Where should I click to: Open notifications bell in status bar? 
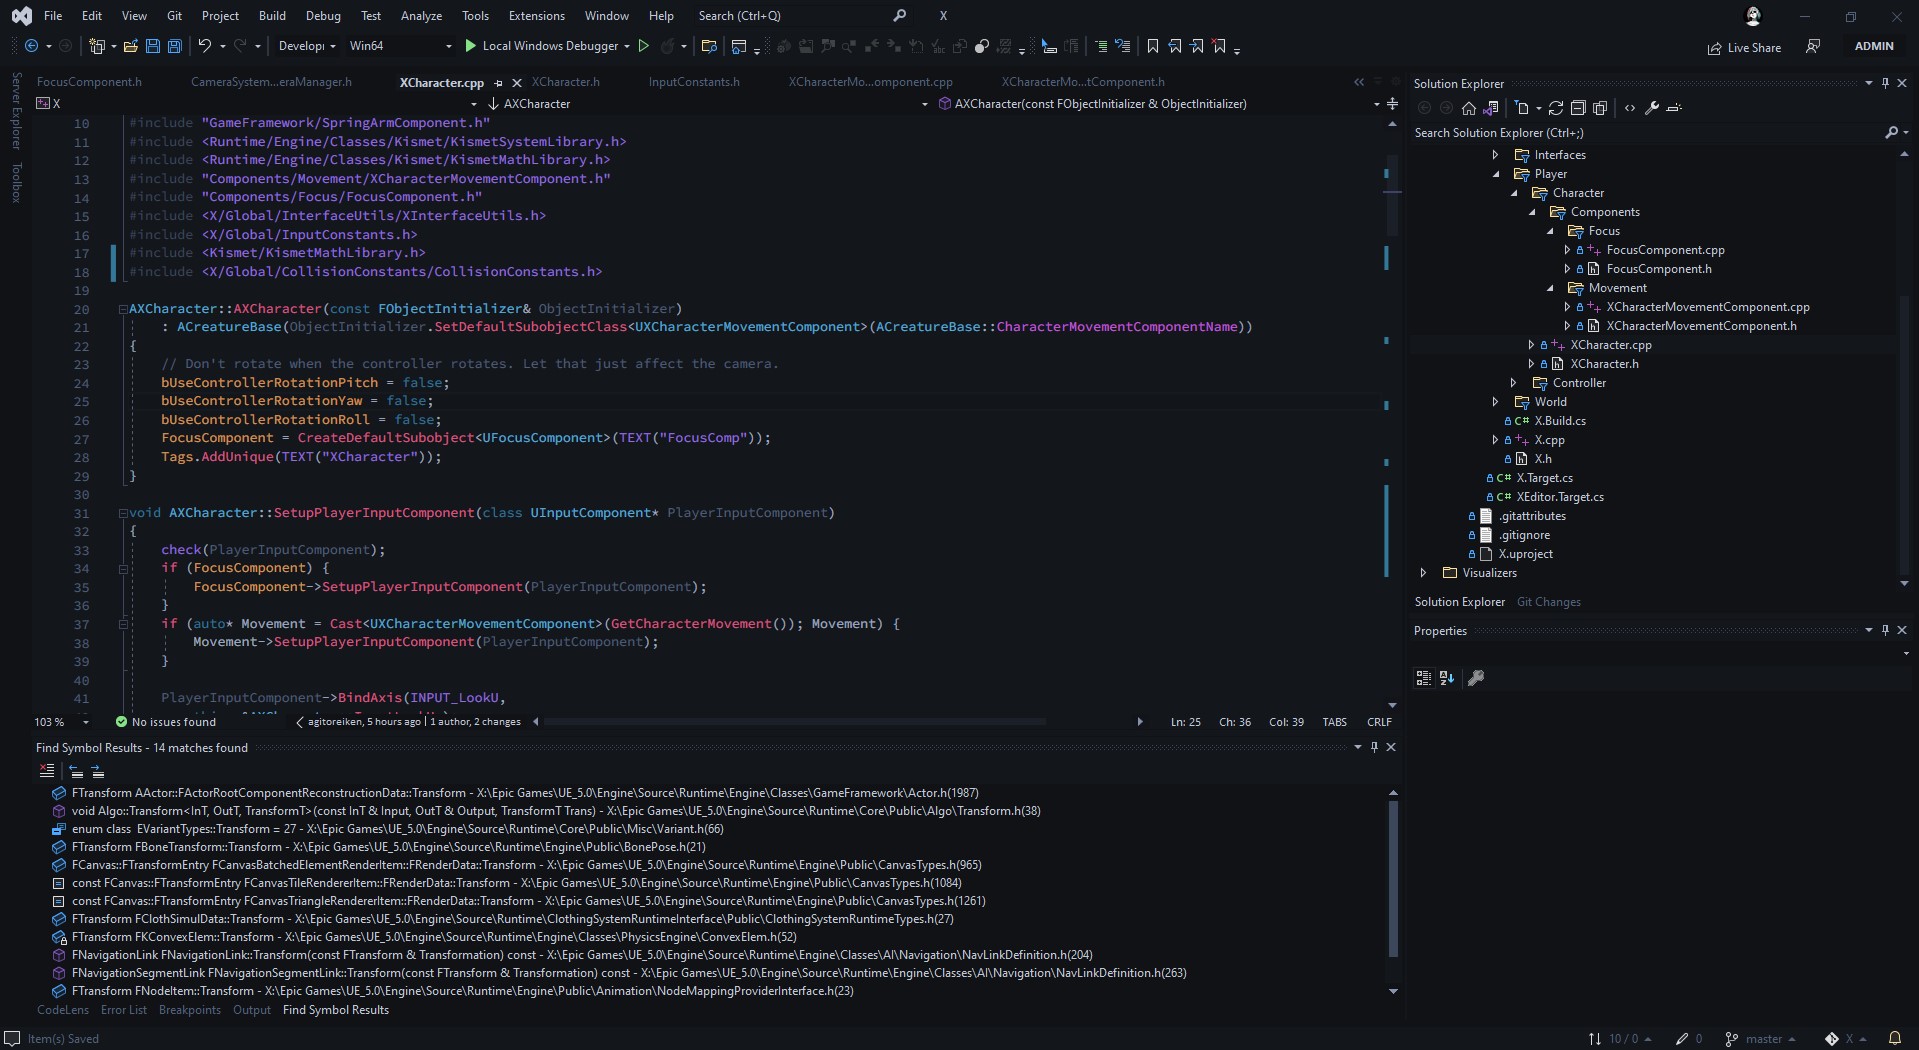[1894, 1039]
